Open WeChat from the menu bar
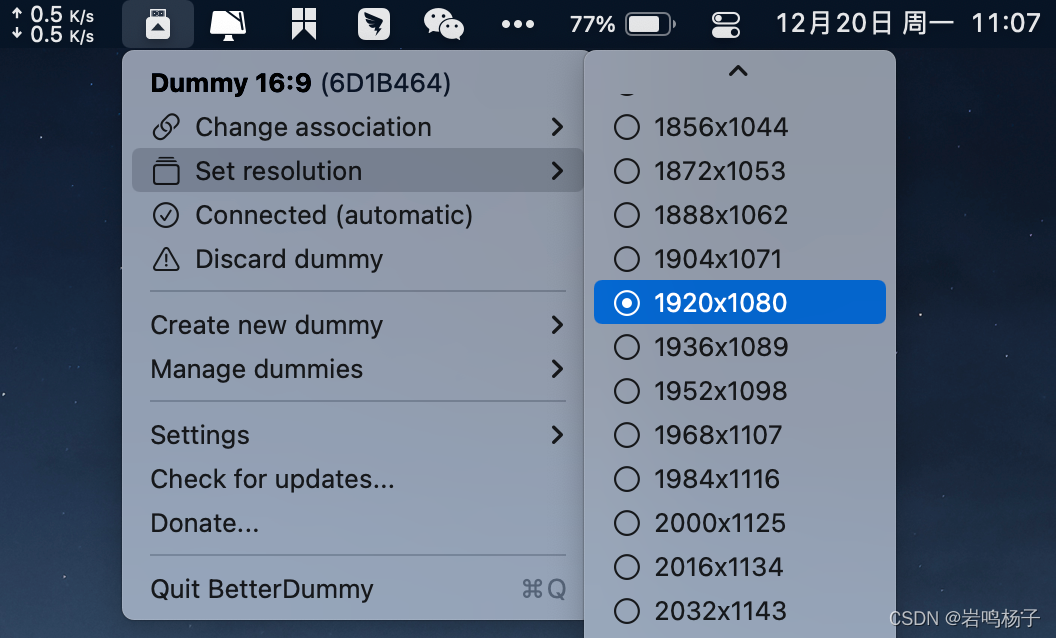Screen dimensions: 1056x638 pyautogui.click(x=444, y=24)
